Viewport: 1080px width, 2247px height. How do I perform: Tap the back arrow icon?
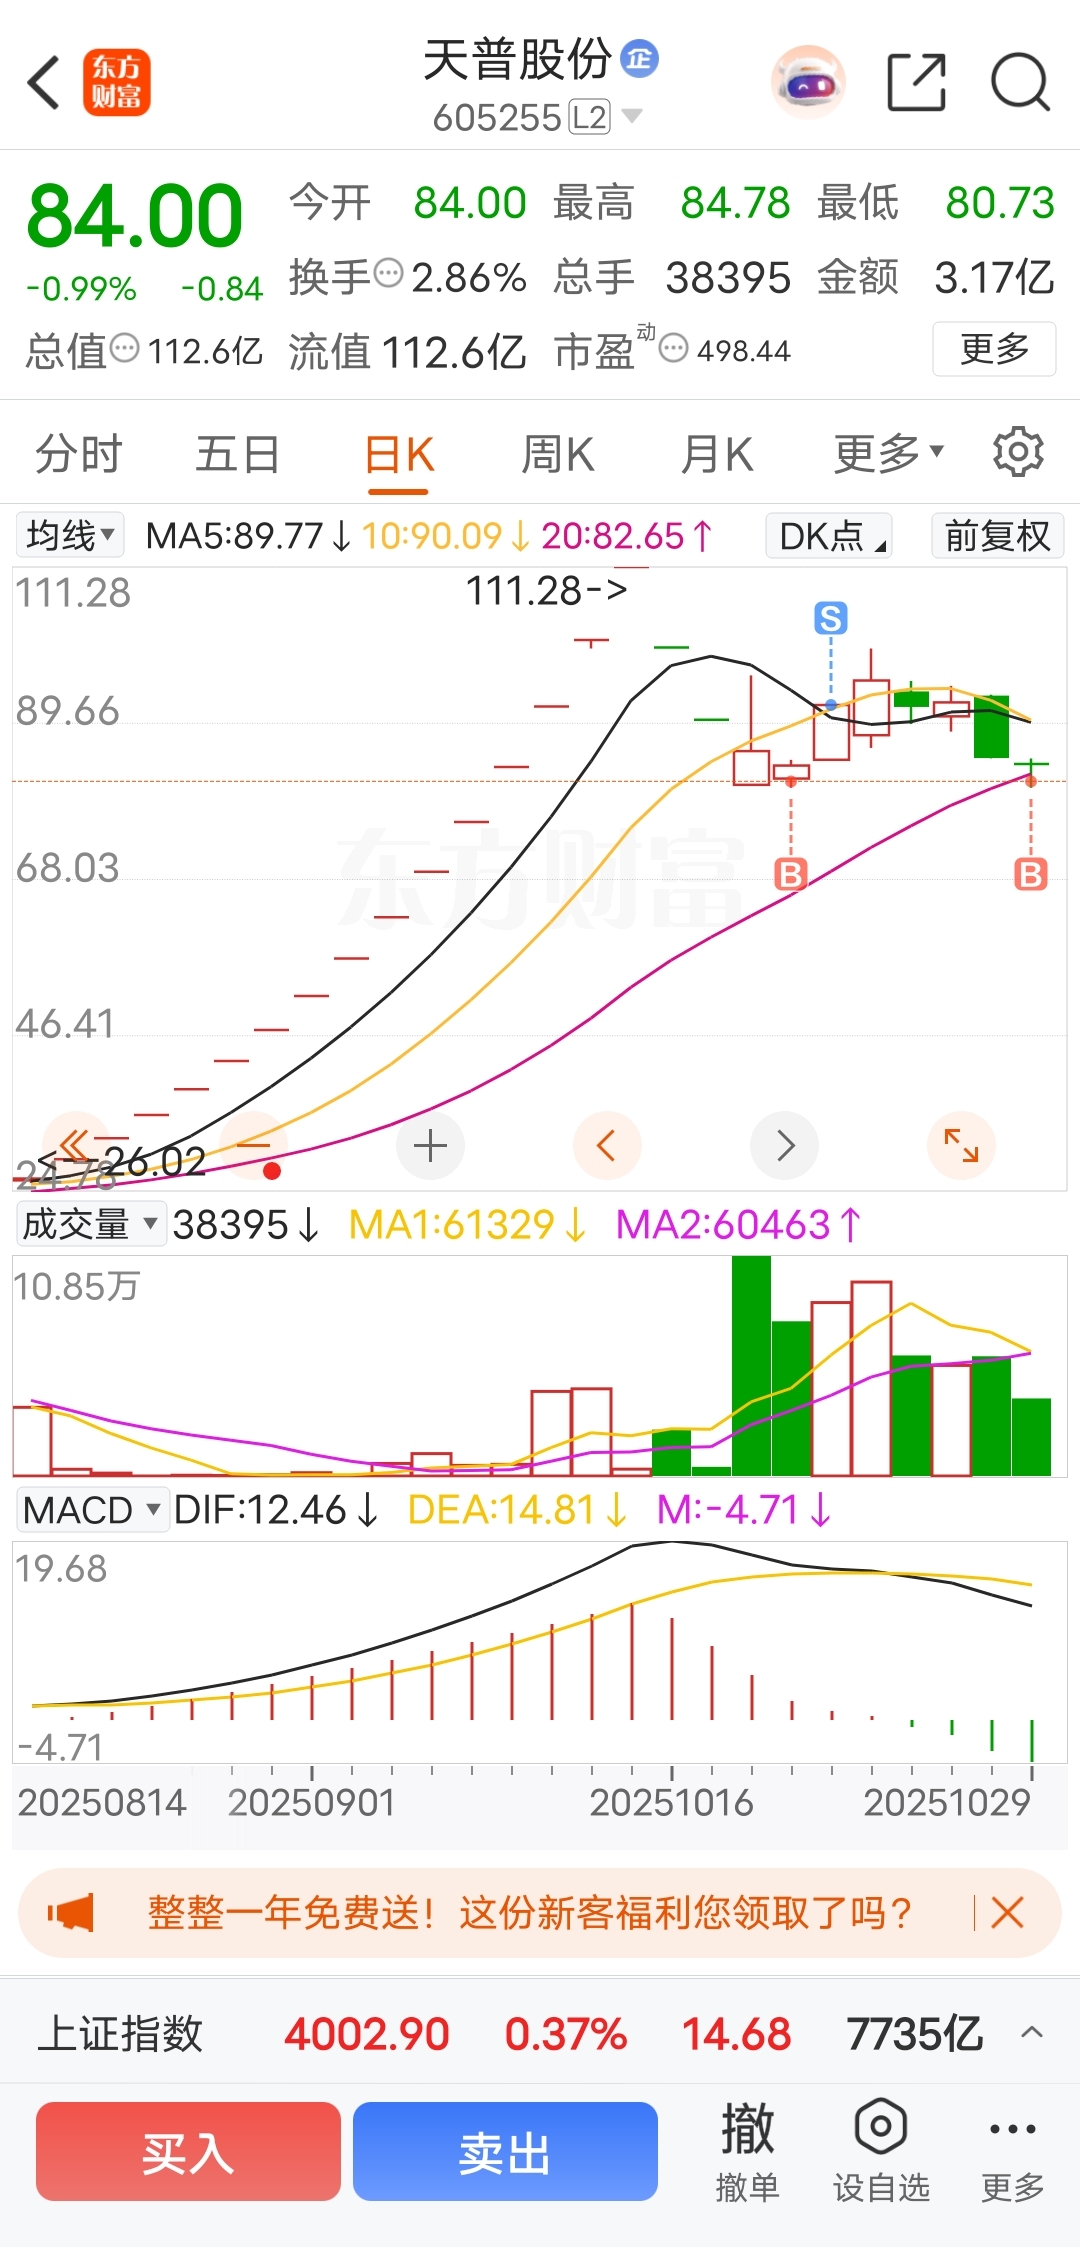44,82
